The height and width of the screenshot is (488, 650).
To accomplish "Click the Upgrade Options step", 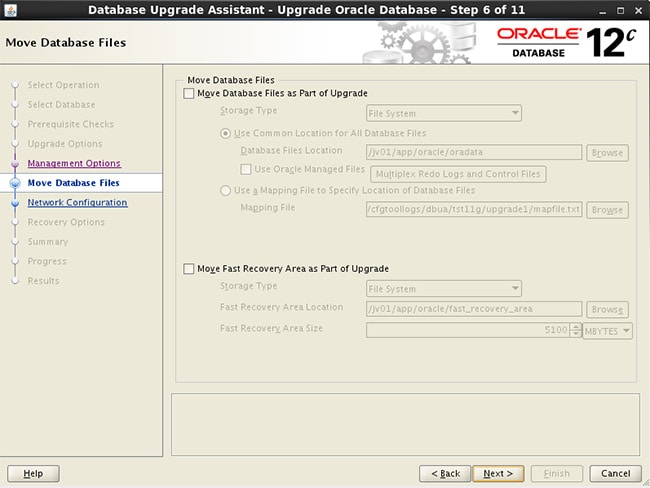I will point(65,143).
